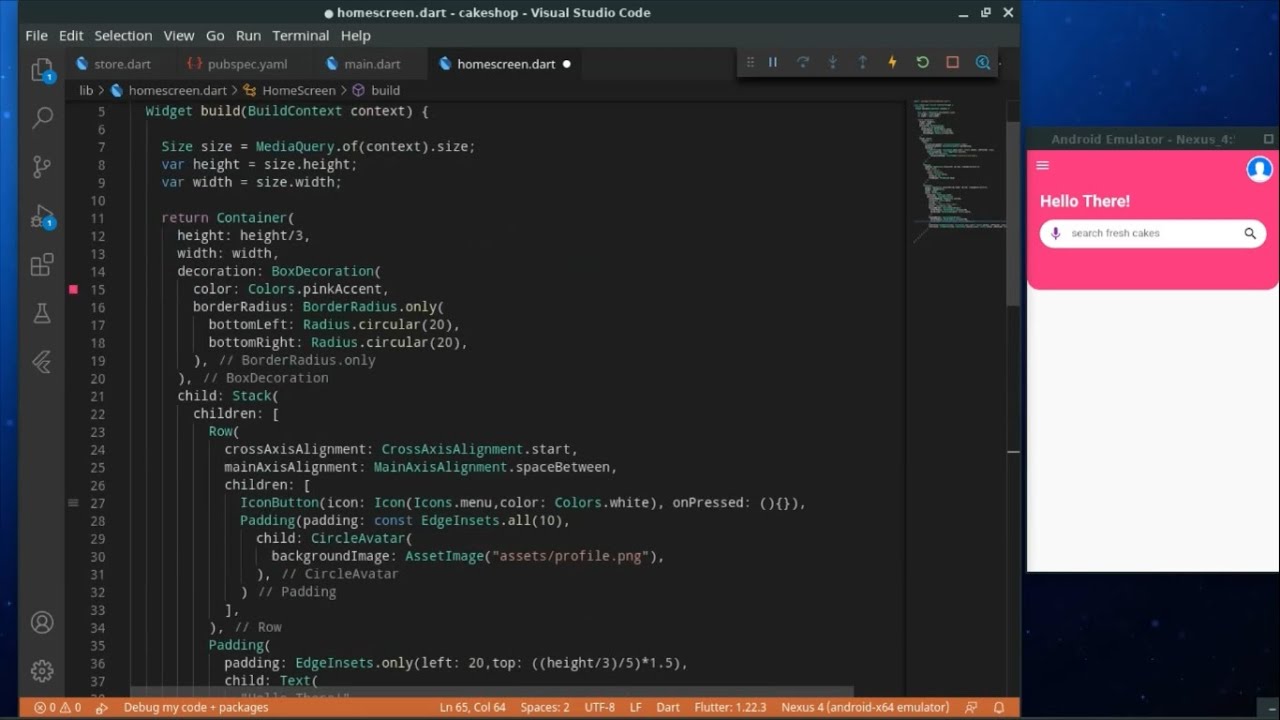Open notifications bell in status bar
The image size is (1280, 720).
[998, 707]
